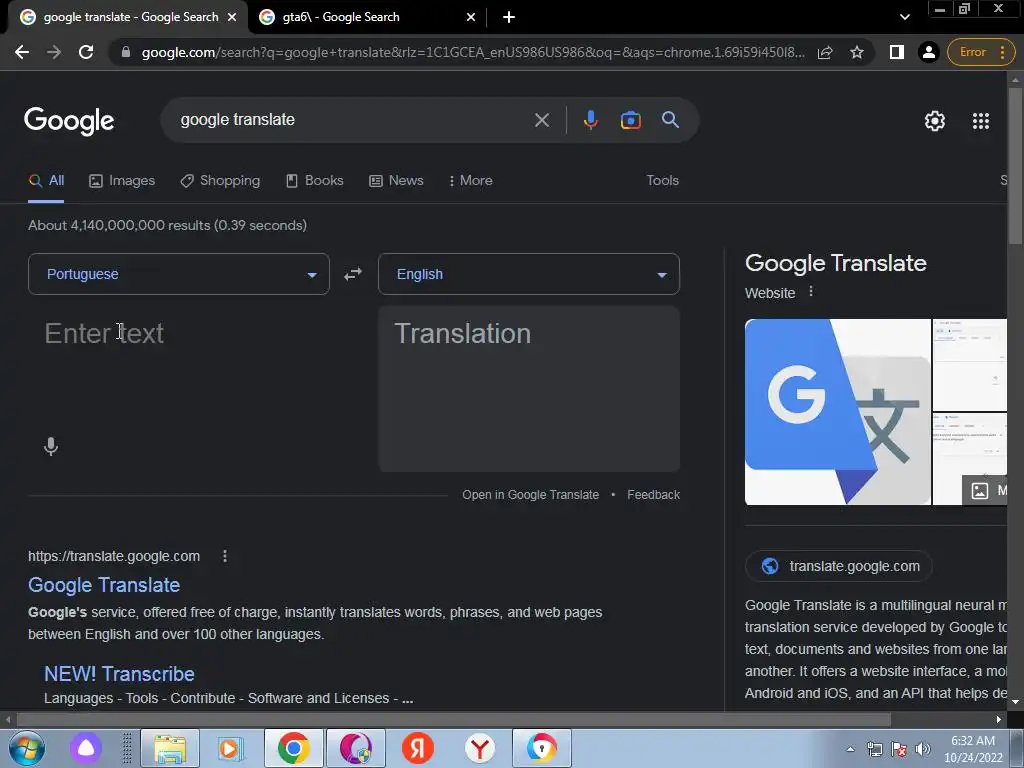Image resolution: width=1024 pixels, height=768 pixels.
Task: Open Chrome menu three dots
Action: tap(1002, 52)
